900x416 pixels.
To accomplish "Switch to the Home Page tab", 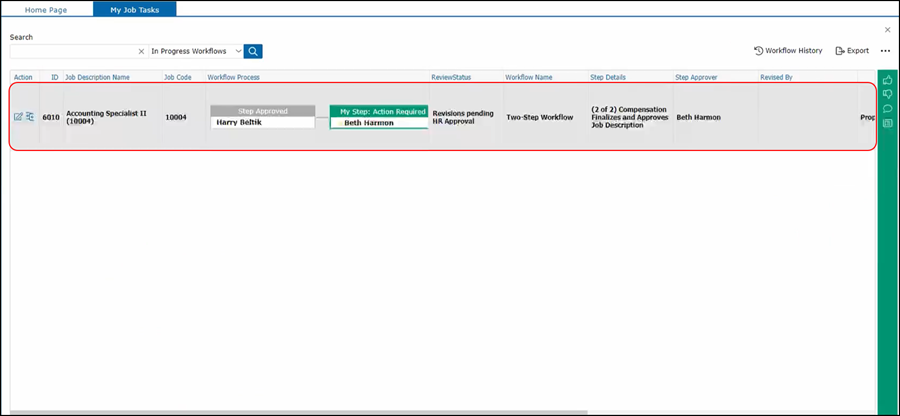I will tap(48, 9).
